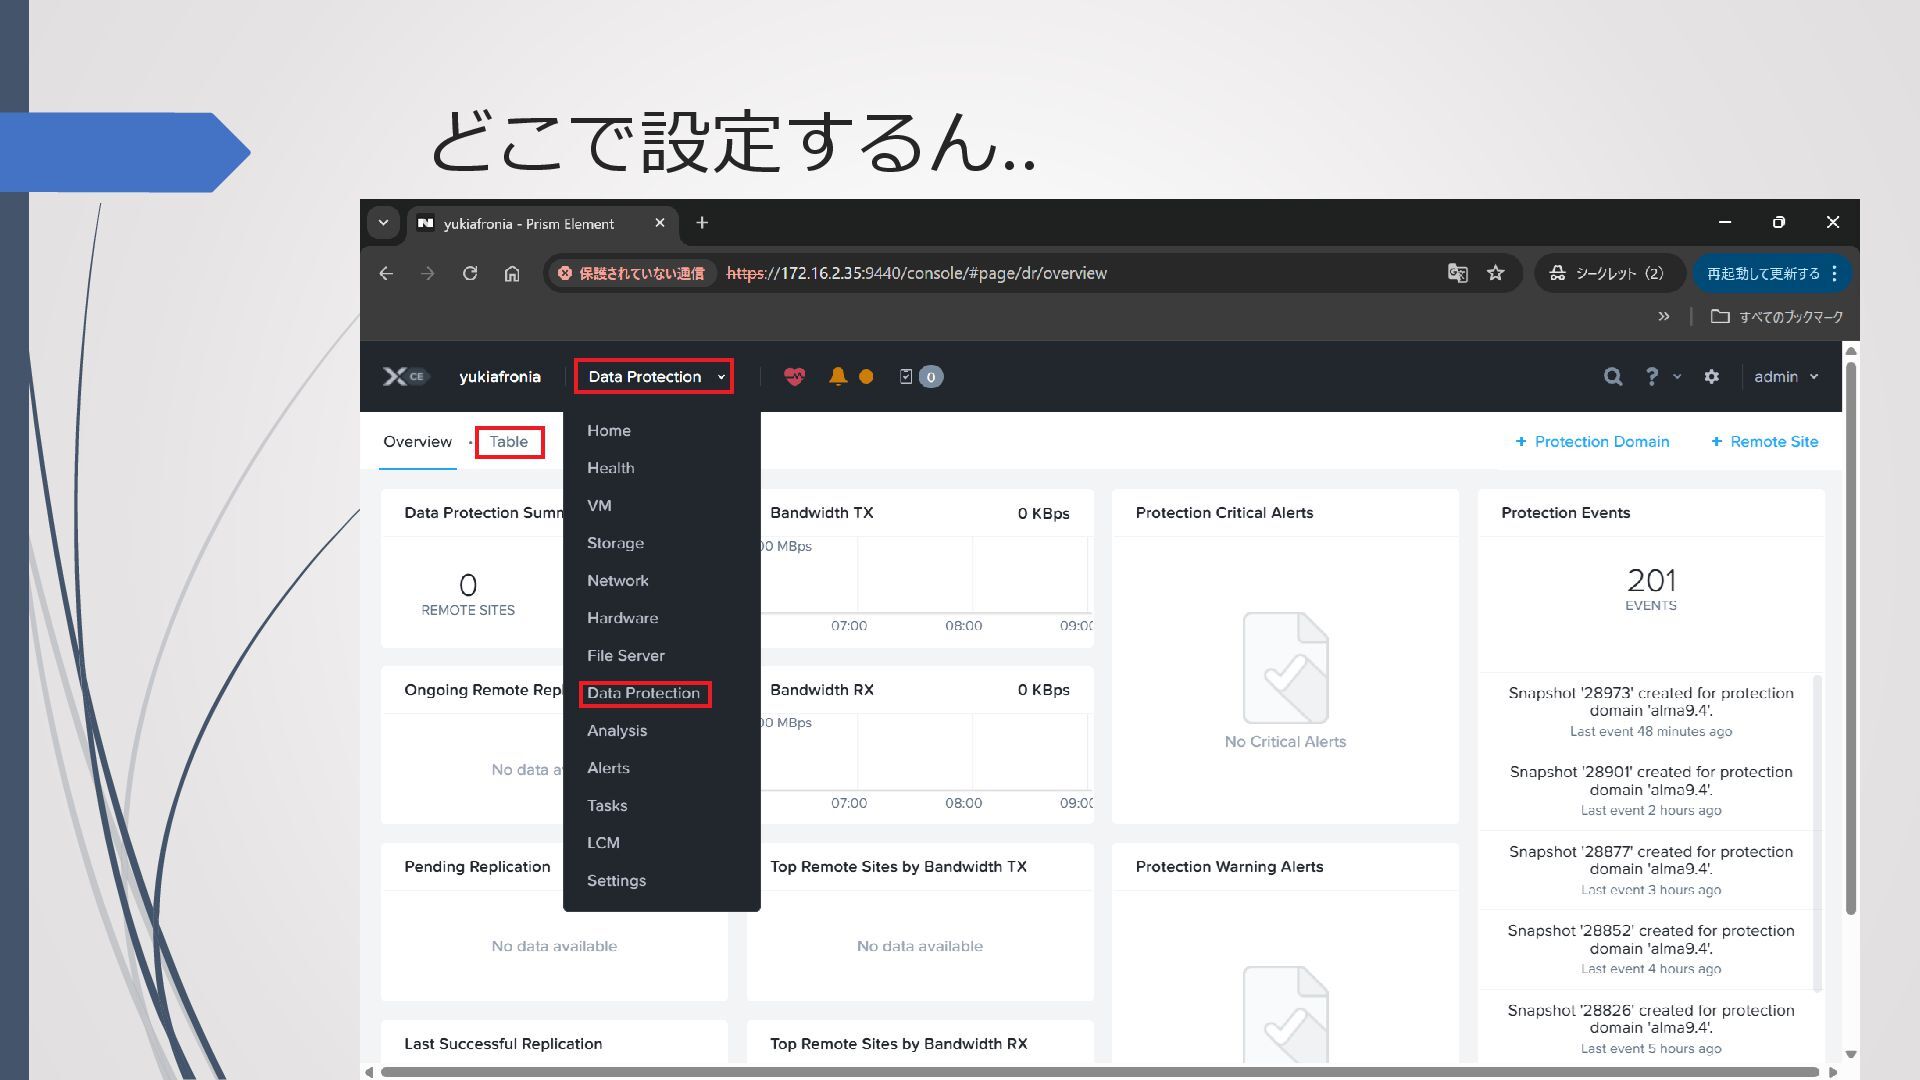Open the all bookmarks folder
Screen dimensions: 1920x1080
1777,316
